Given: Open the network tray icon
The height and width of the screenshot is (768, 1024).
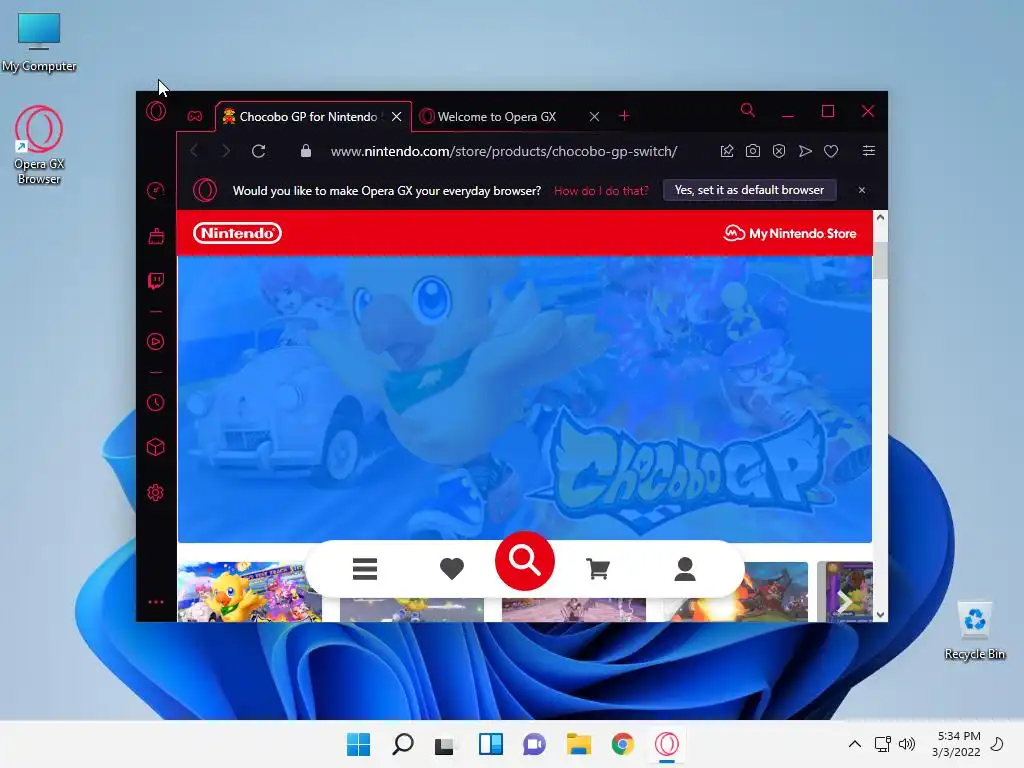Looking at the screenshot, I should (x=882, y=744).
